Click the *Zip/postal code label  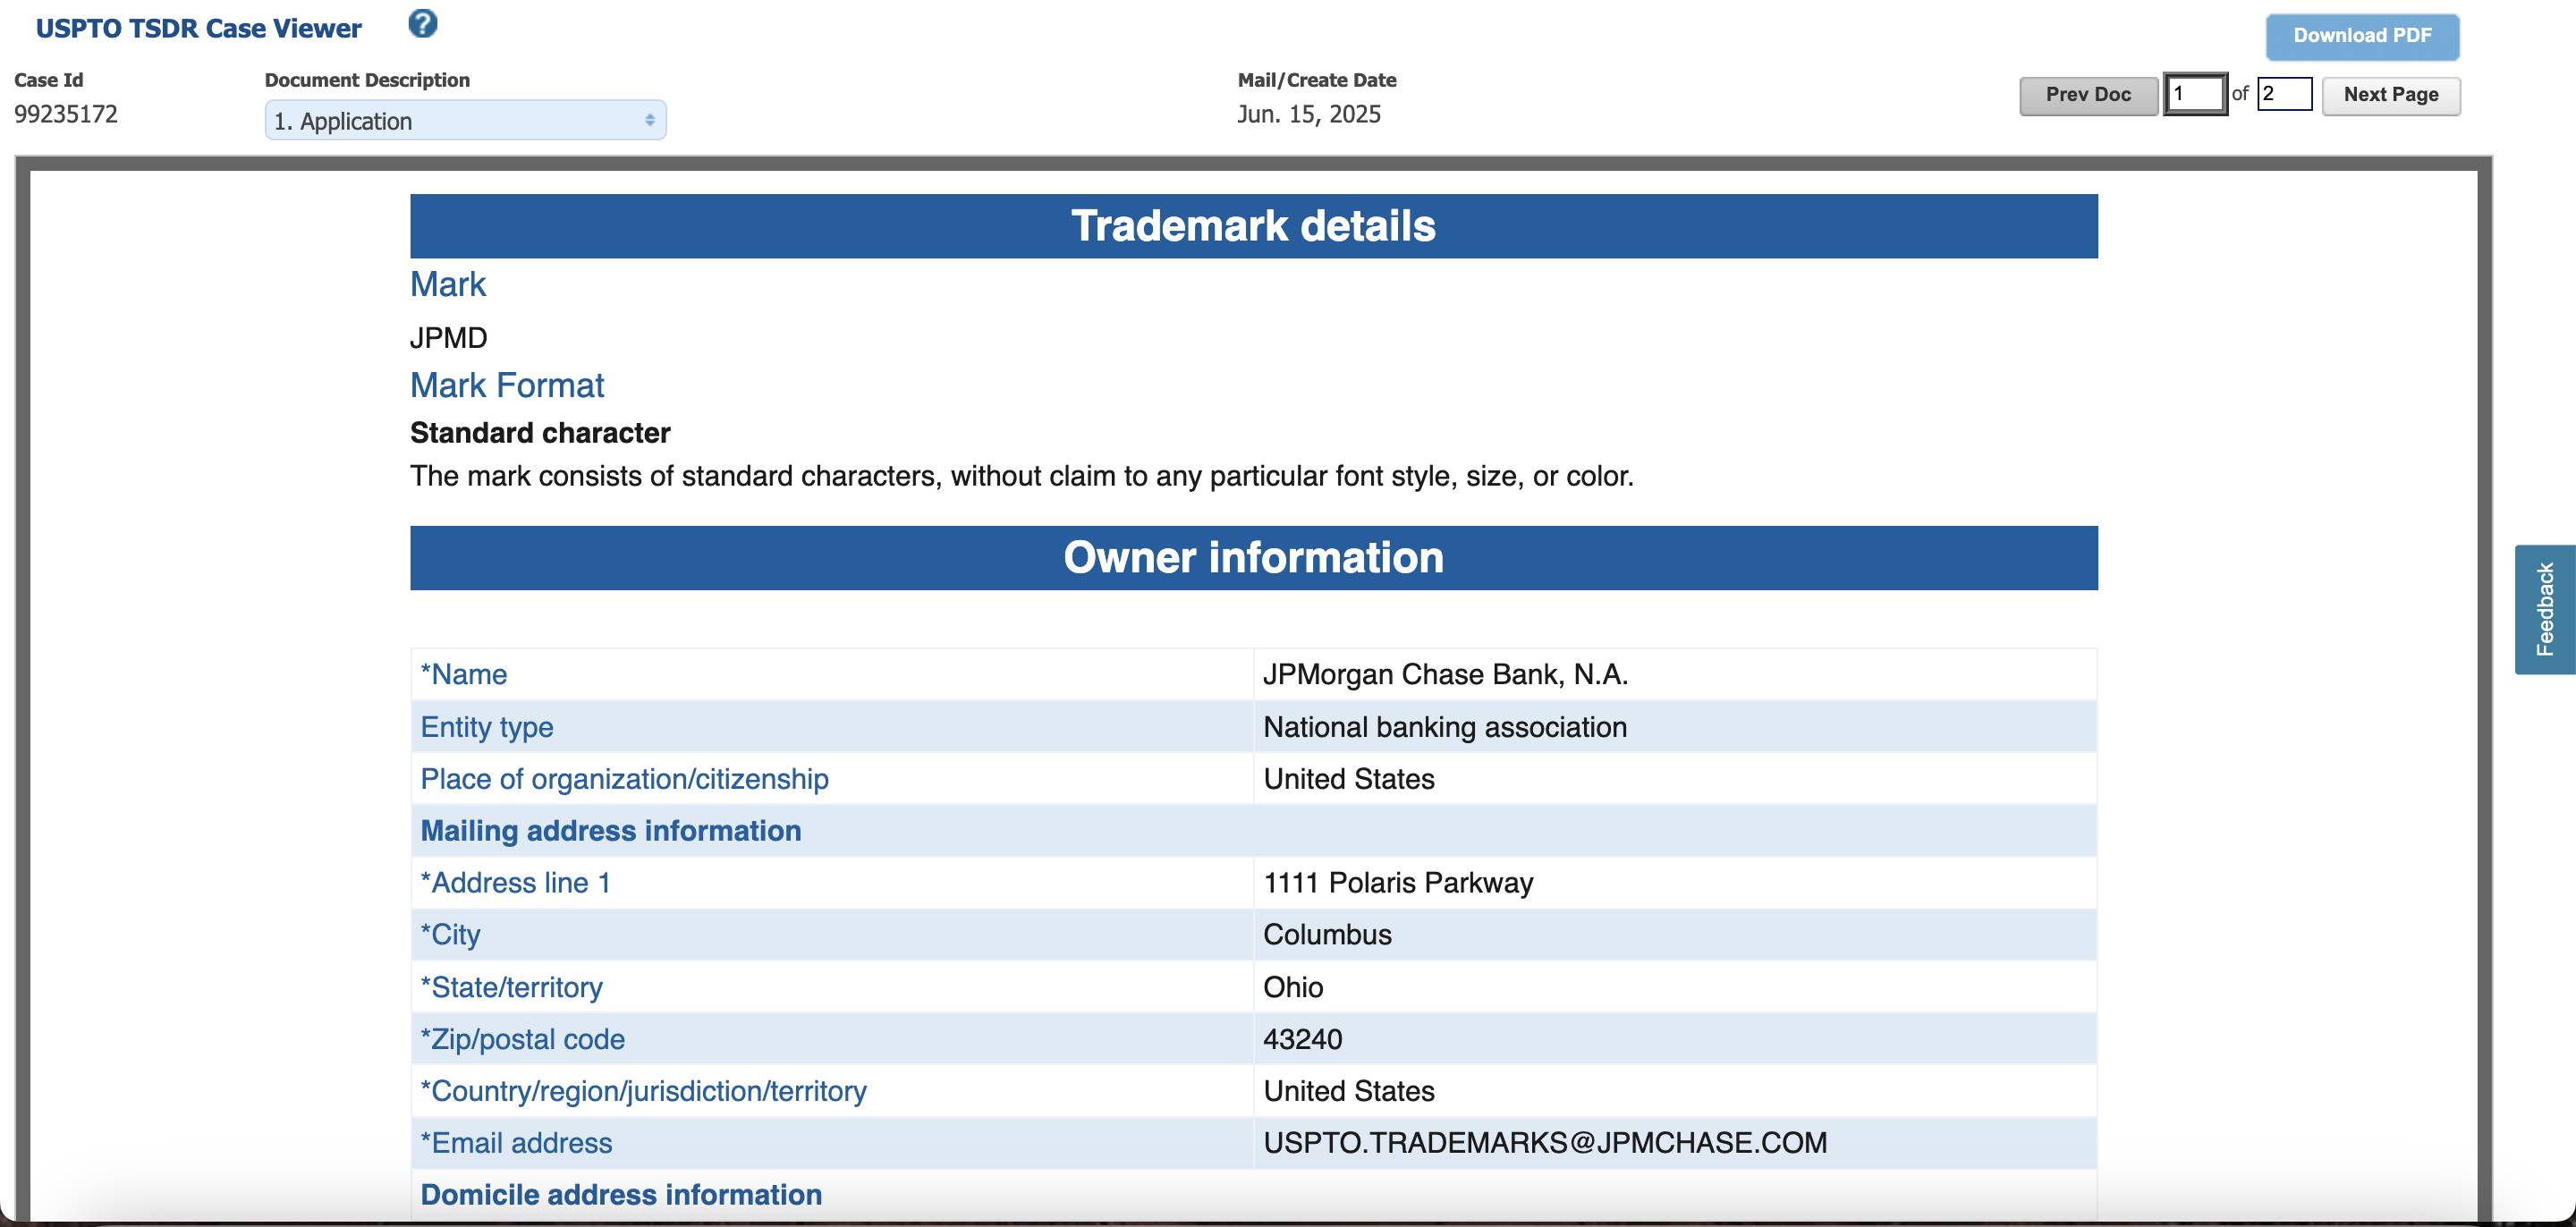coord(522,1039)
